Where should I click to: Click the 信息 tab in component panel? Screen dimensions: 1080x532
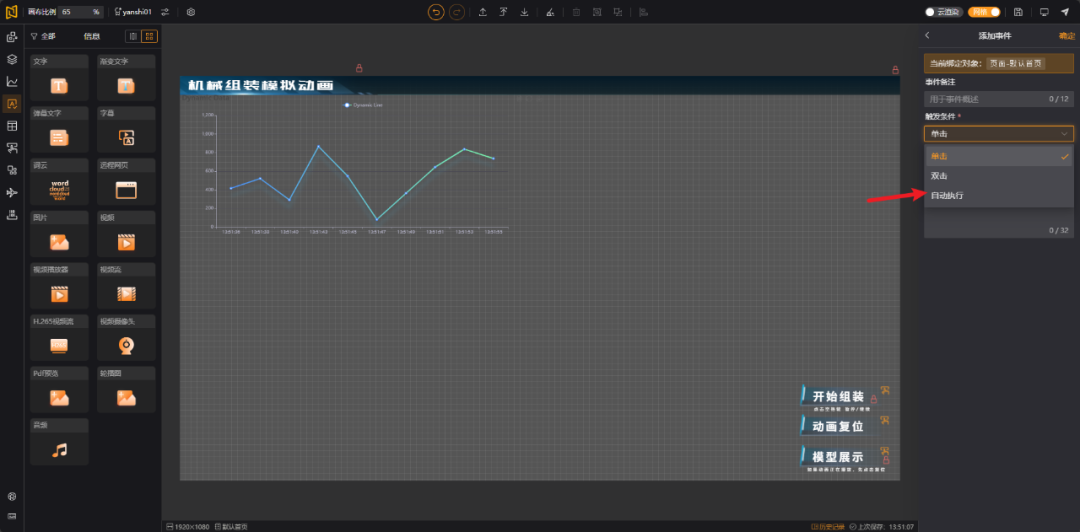92,37
